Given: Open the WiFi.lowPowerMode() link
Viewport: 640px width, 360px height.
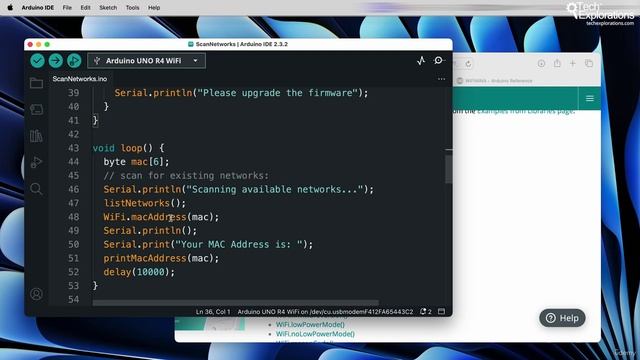Looking at the screenshot, I should click(310, 324).
